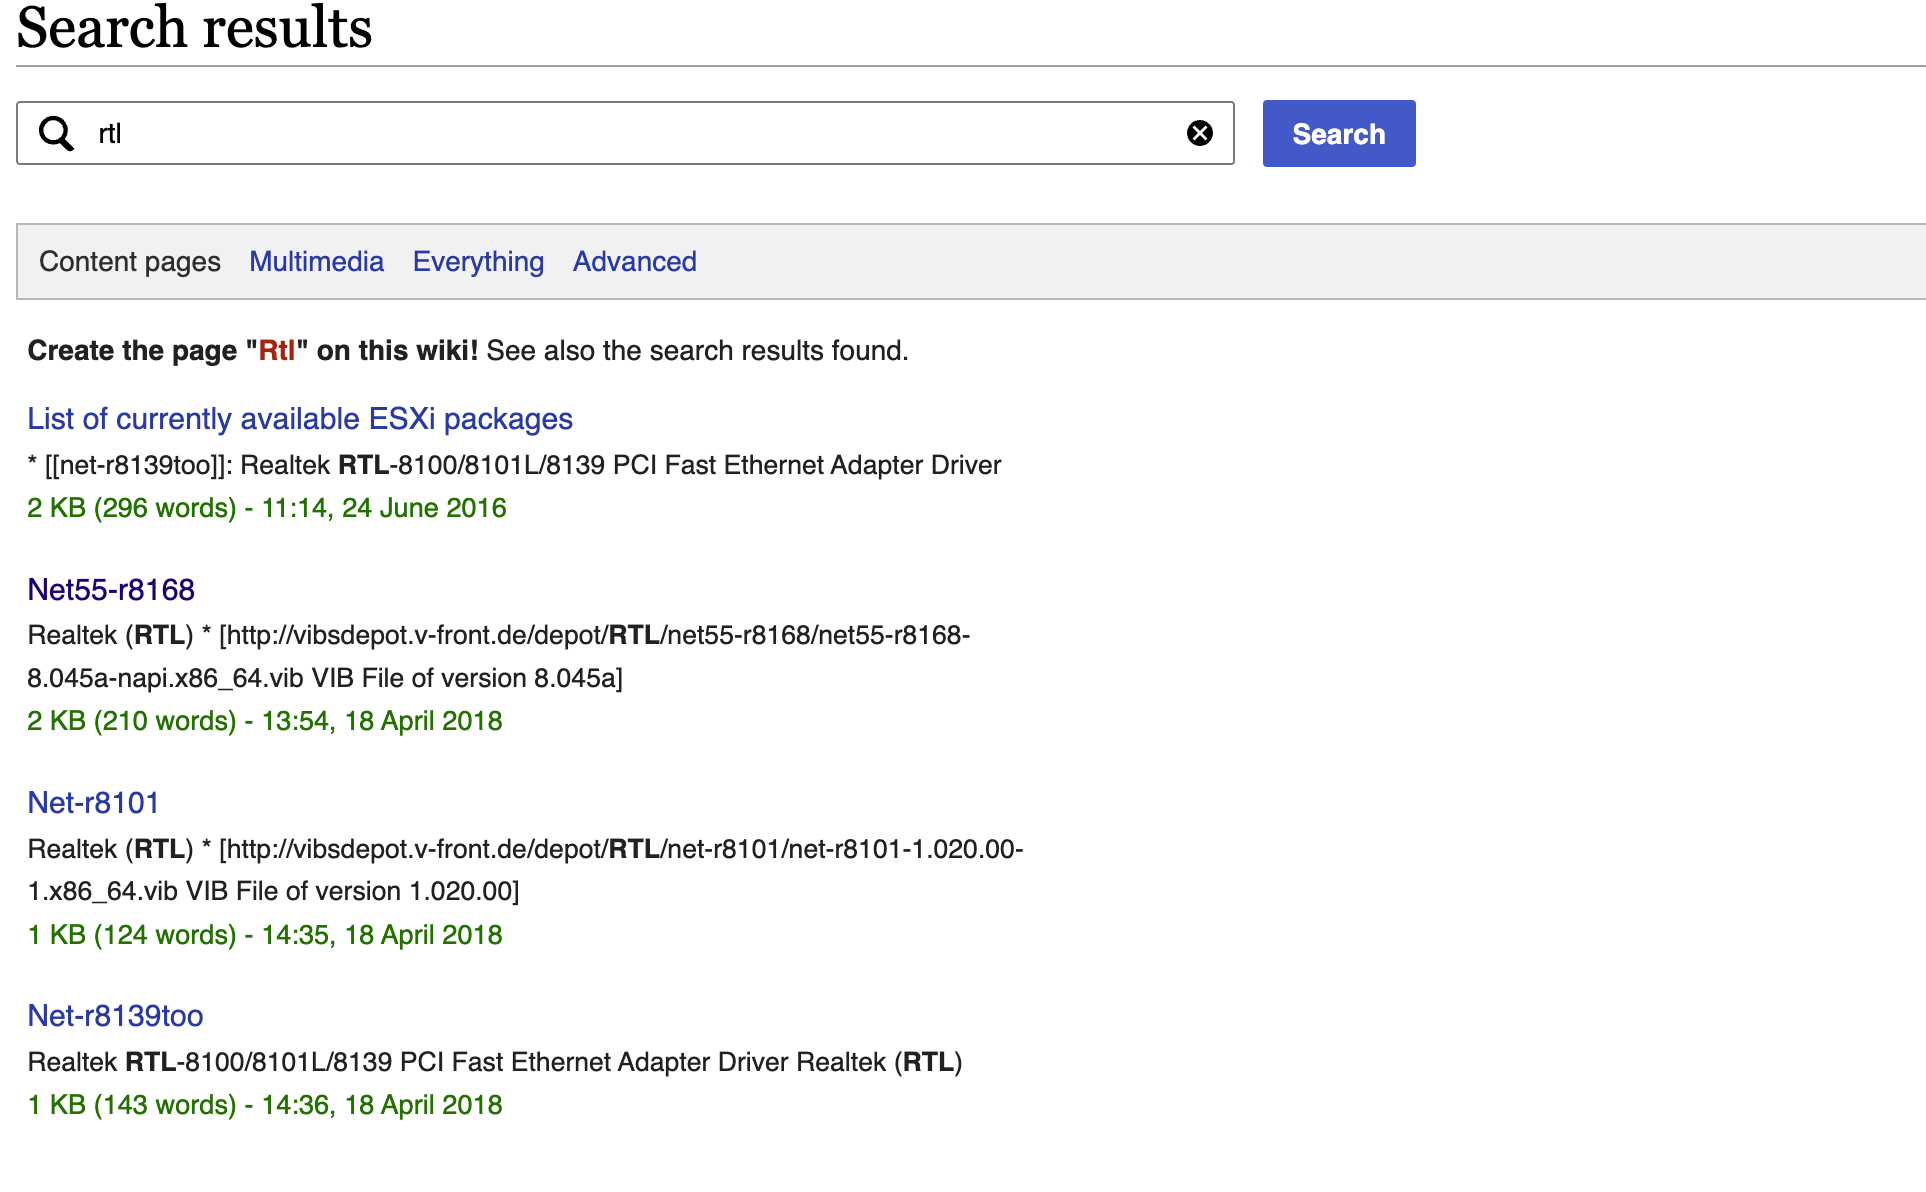Click the '1 KB (143 words)' result metadata
This screenshot has width=1926, height=1192.
pyautogui.click(x=132, y=1105)
